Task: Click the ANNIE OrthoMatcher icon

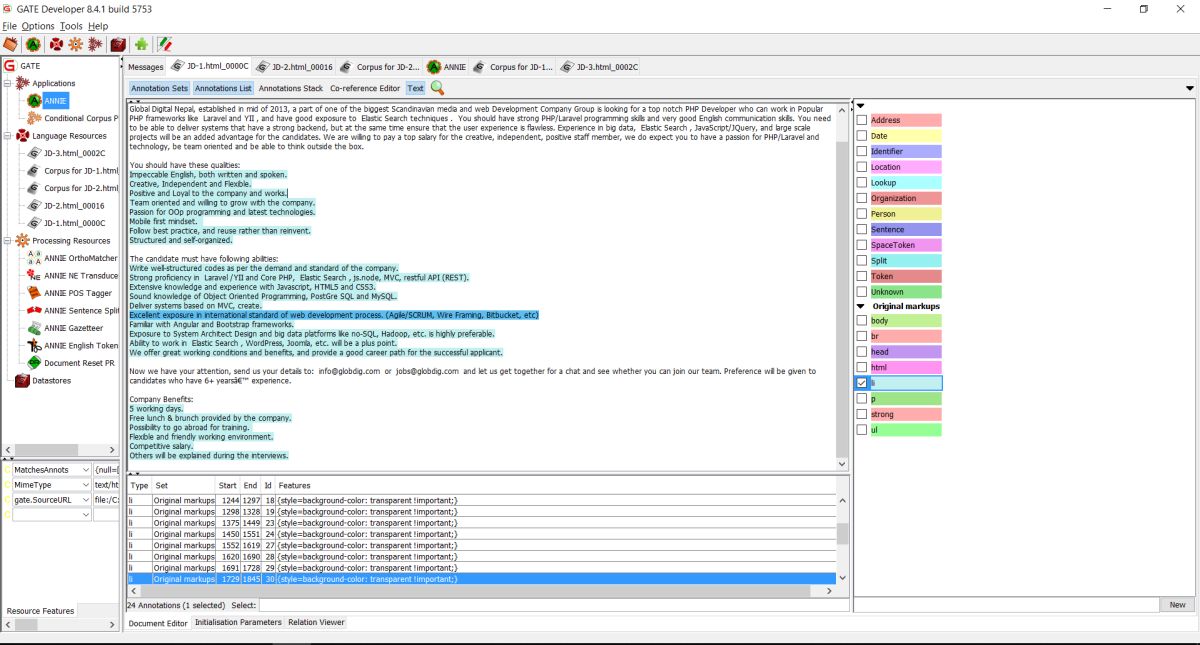Action: [35, 258]
